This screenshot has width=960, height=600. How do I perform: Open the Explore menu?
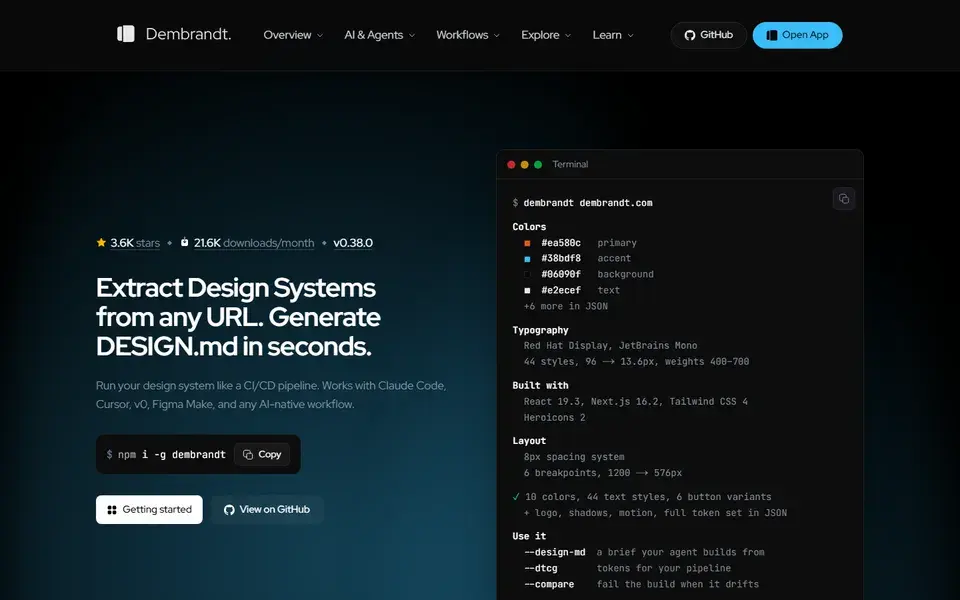point(546,35)
